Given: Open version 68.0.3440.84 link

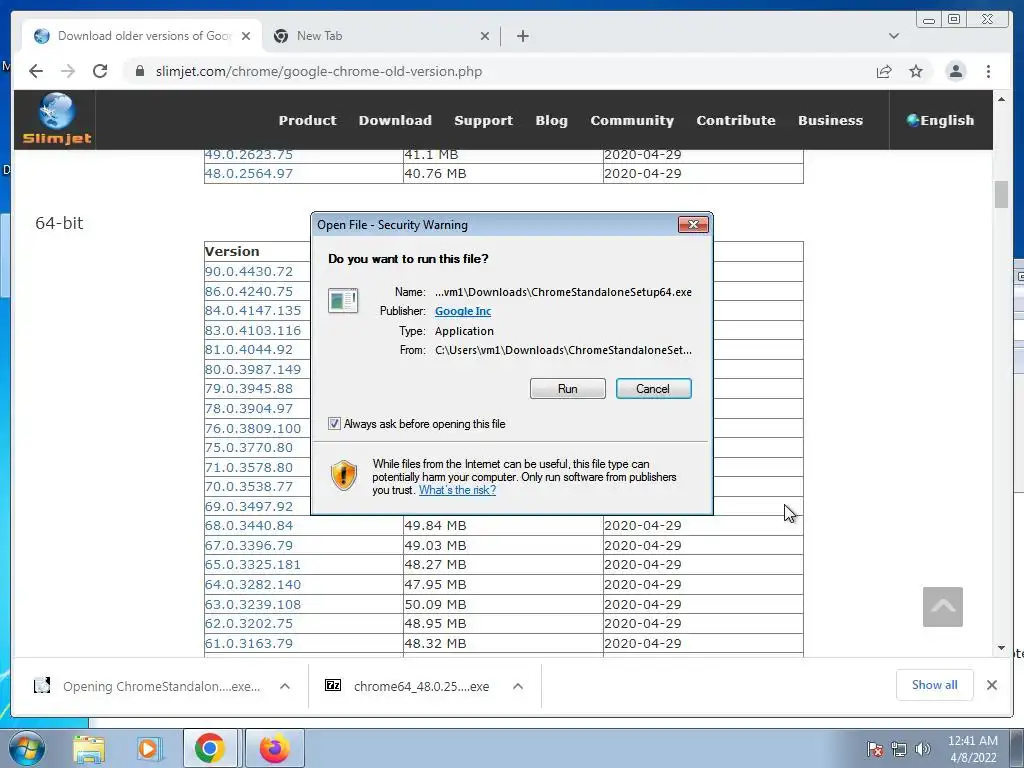Looking at the screenshot, I should pos(249,526).
